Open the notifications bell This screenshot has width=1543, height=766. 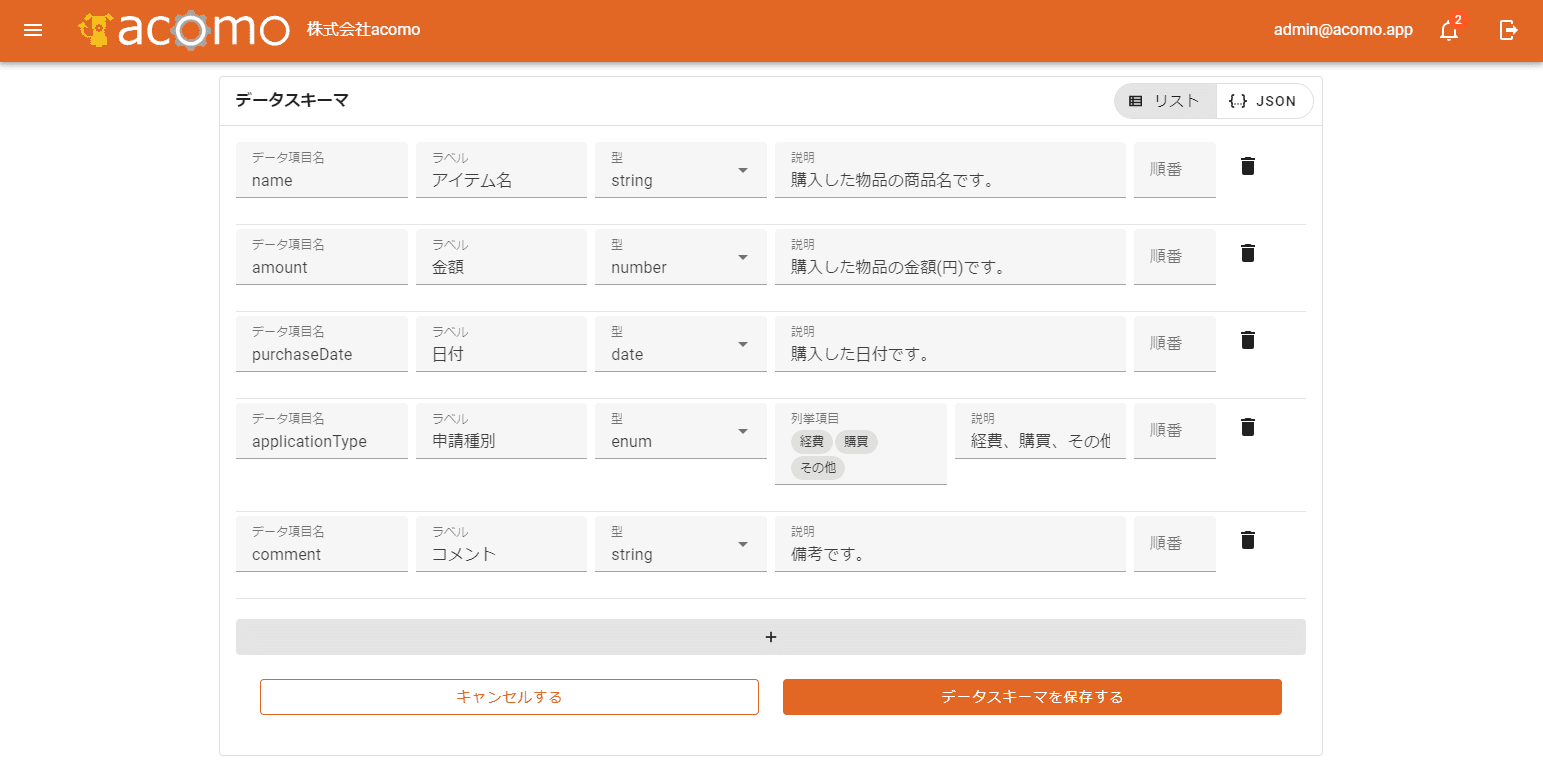click(x=1448, y=30)
